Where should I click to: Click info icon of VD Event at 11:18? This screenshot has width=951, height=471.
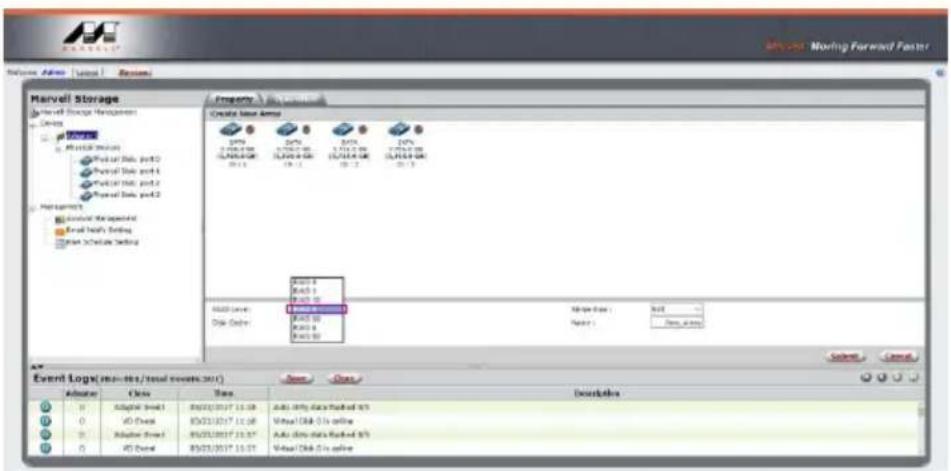45,421
